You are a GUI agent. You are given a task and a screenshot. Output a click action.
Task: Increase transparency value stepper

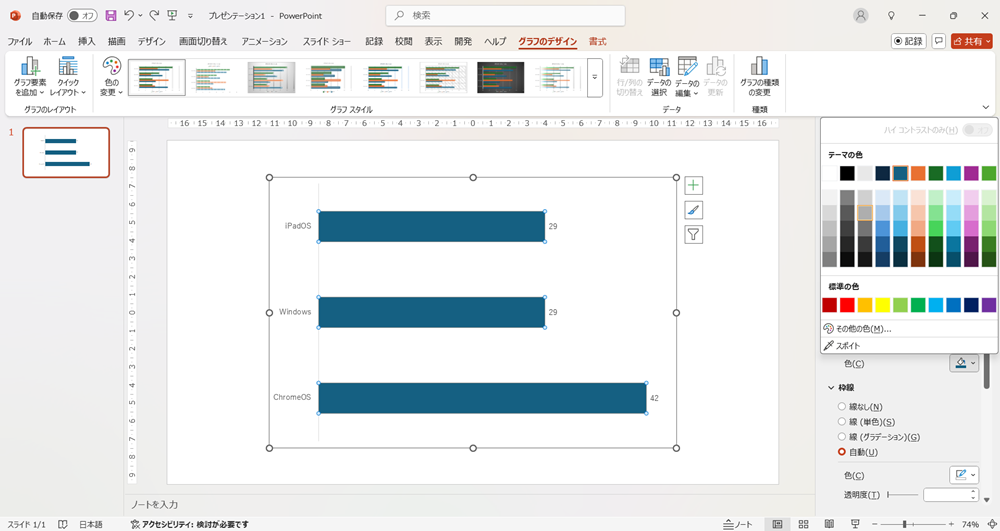974,491
